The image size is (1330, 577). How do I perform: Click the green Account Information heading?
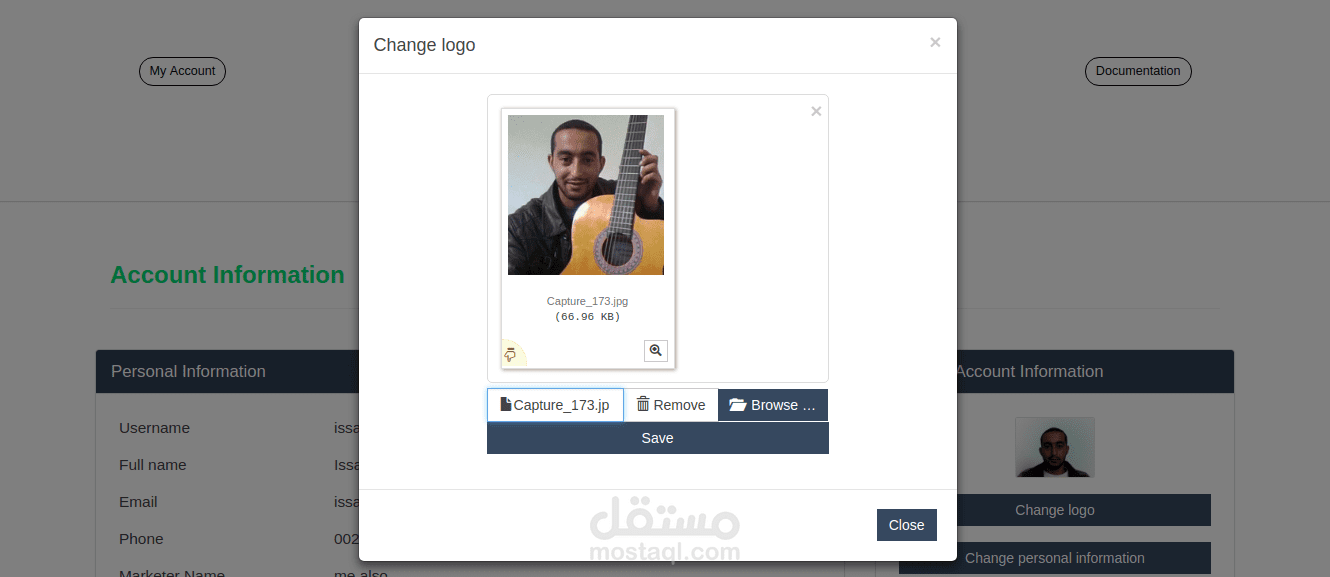point(227,275)
